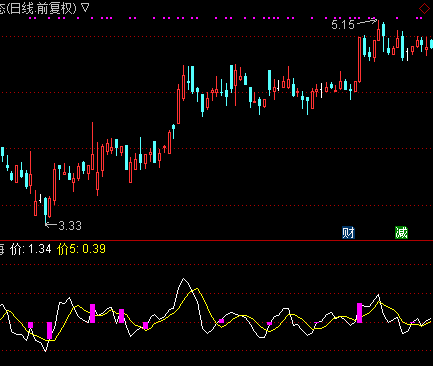The image size is (433, 366).
Task: Select the red candlestick touching the 5.15 high
Action: tap(379, 31)
